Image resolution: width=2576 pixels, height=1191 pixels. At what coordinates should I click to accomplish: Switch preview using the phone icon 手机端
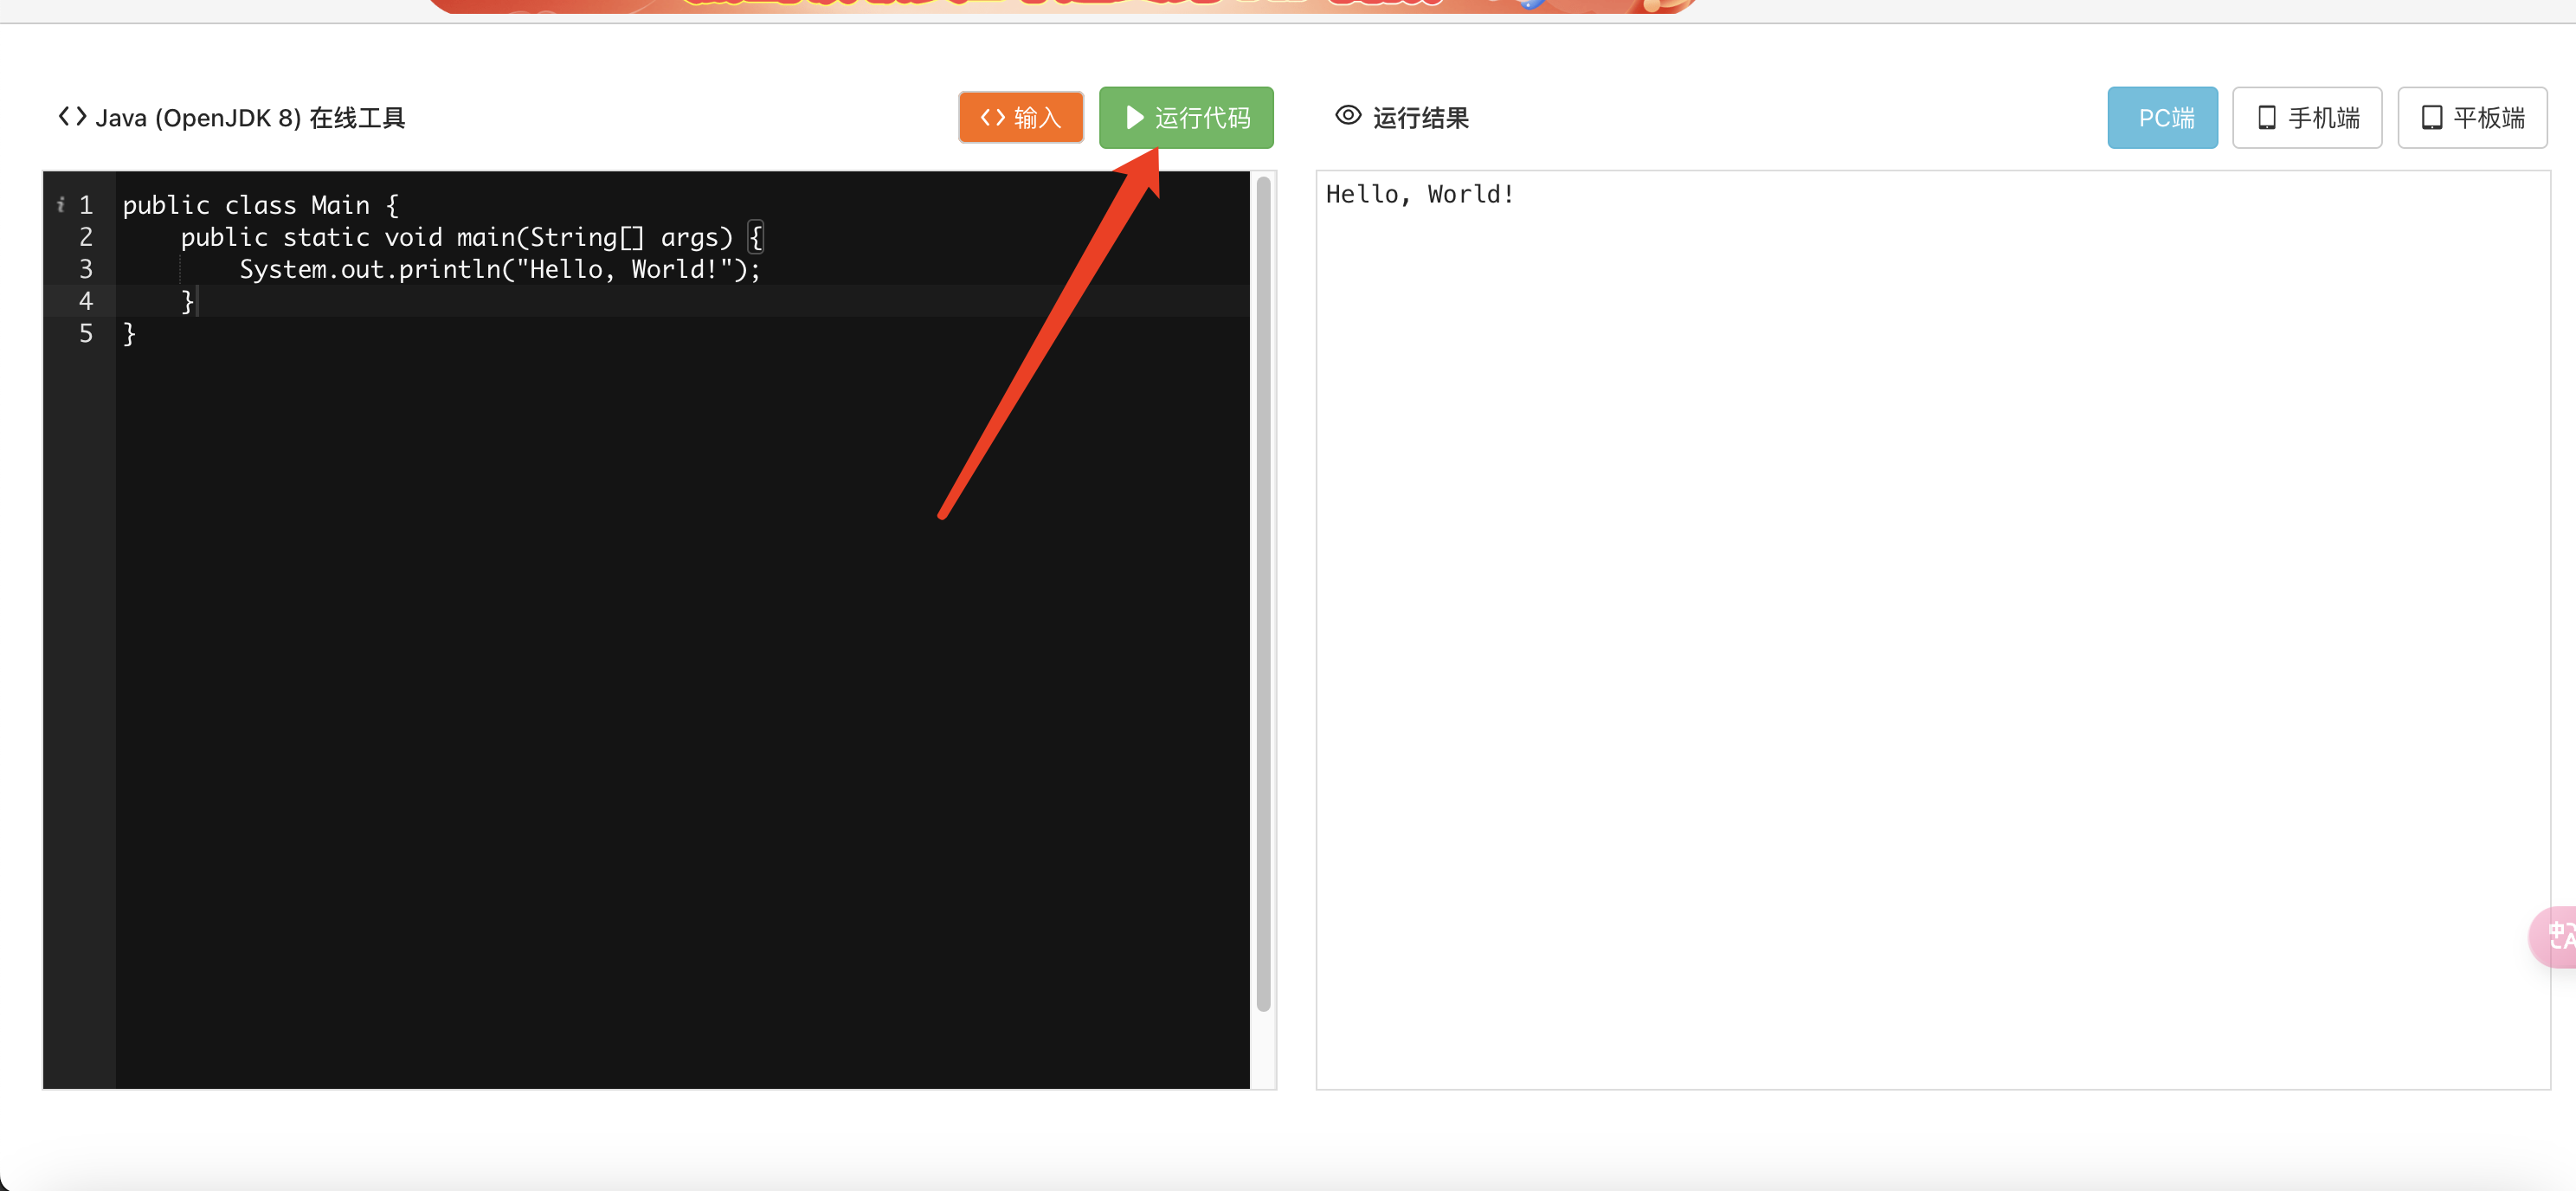pos(2306,118)
